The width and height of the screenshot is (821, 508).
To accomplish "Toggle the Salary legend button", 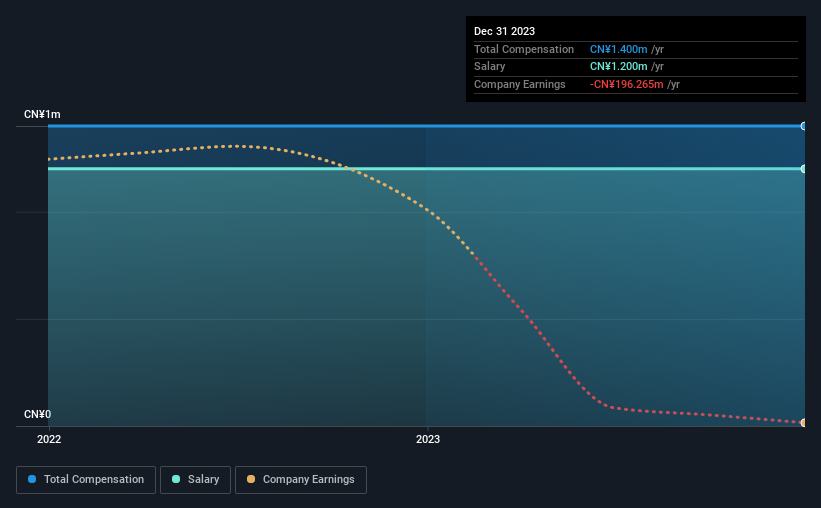I will tap(195, 480).
